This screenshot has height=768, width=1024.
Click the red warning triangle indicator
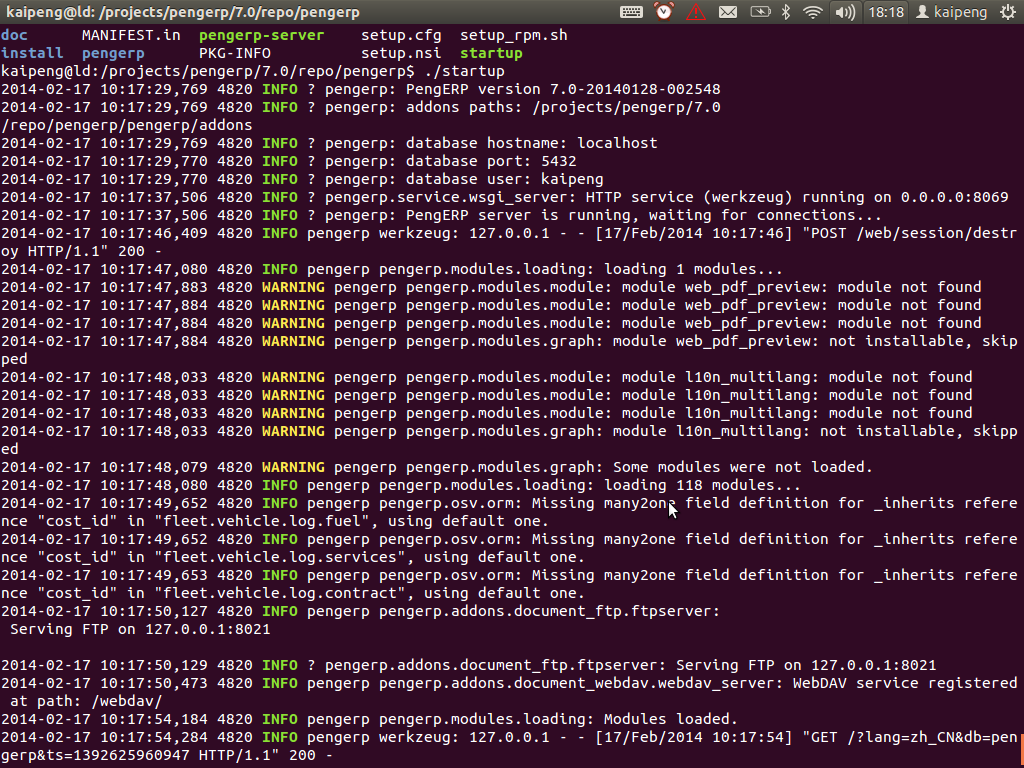[x=696, y=12]
